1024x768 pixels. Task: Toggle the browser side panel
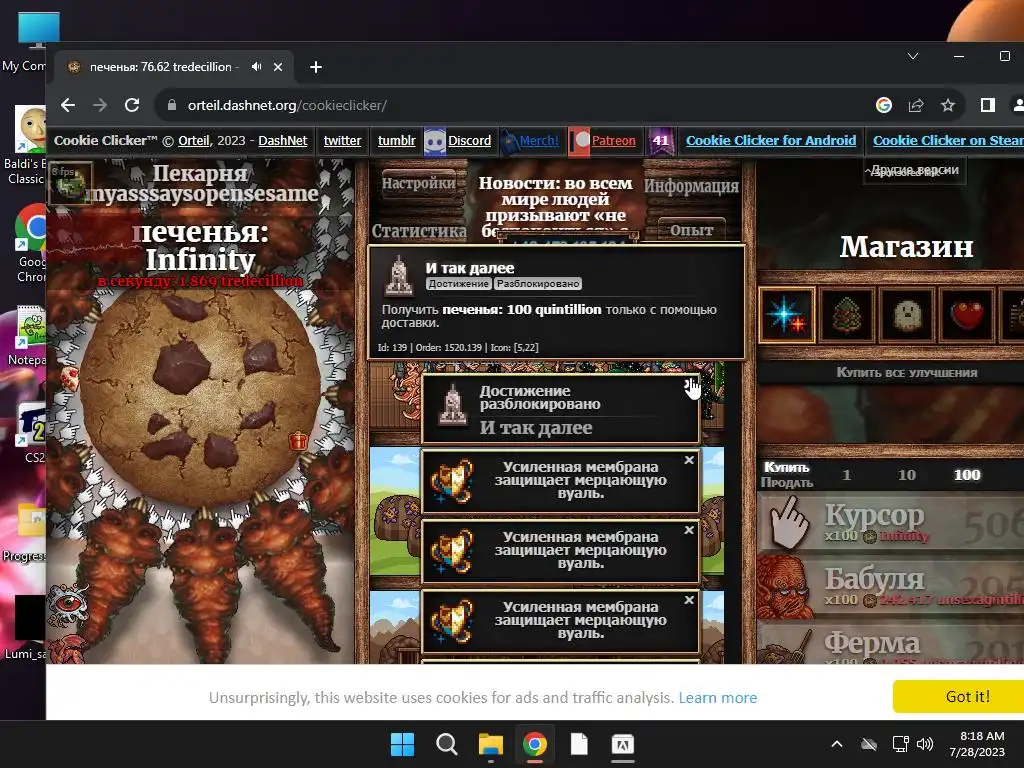pos(987,105)
